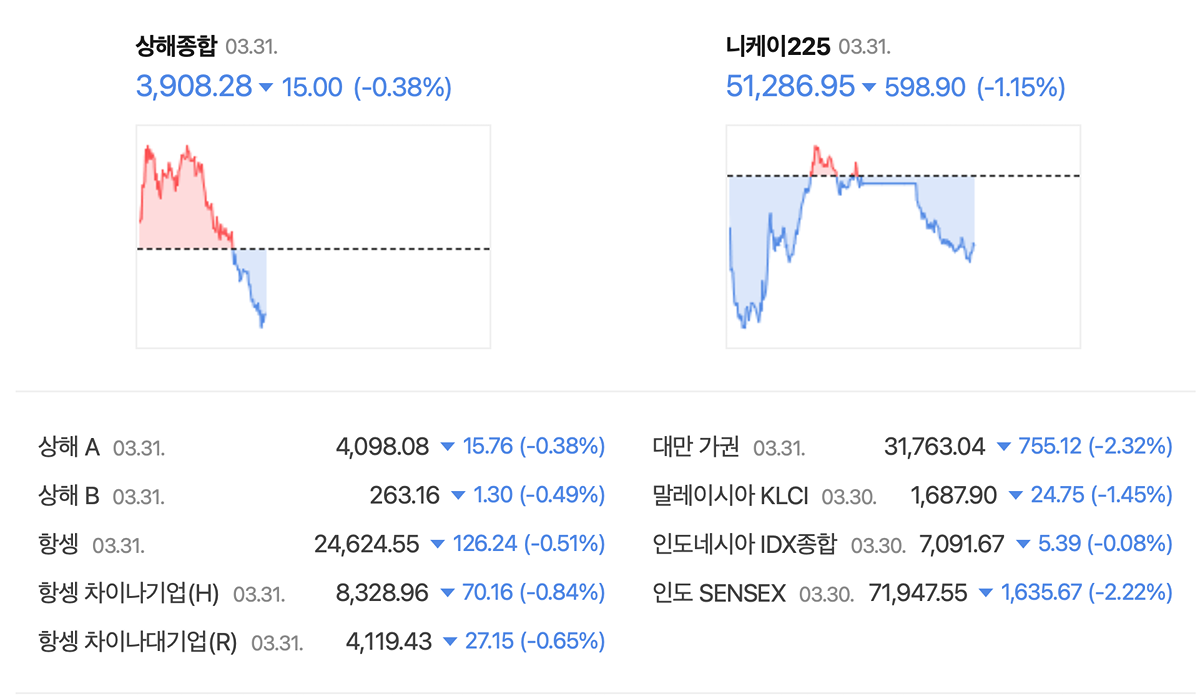Open the 항셍 차이나기업(H) link

click(x=128, y=593)
